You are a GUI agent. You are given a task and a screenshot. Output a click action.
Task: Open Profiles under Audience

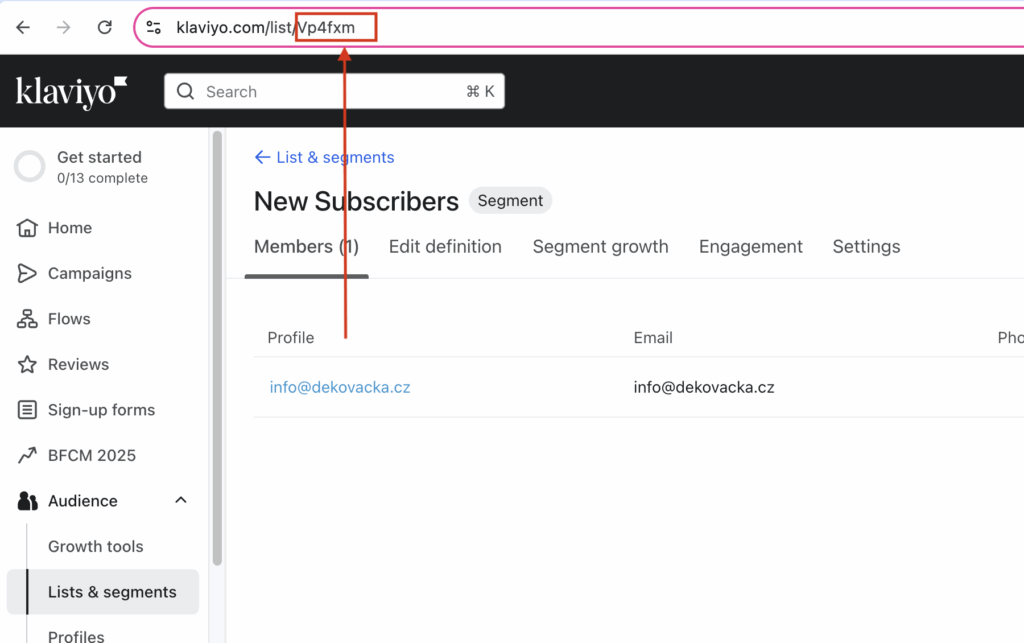pyautogui.click(x=76, y=636)
